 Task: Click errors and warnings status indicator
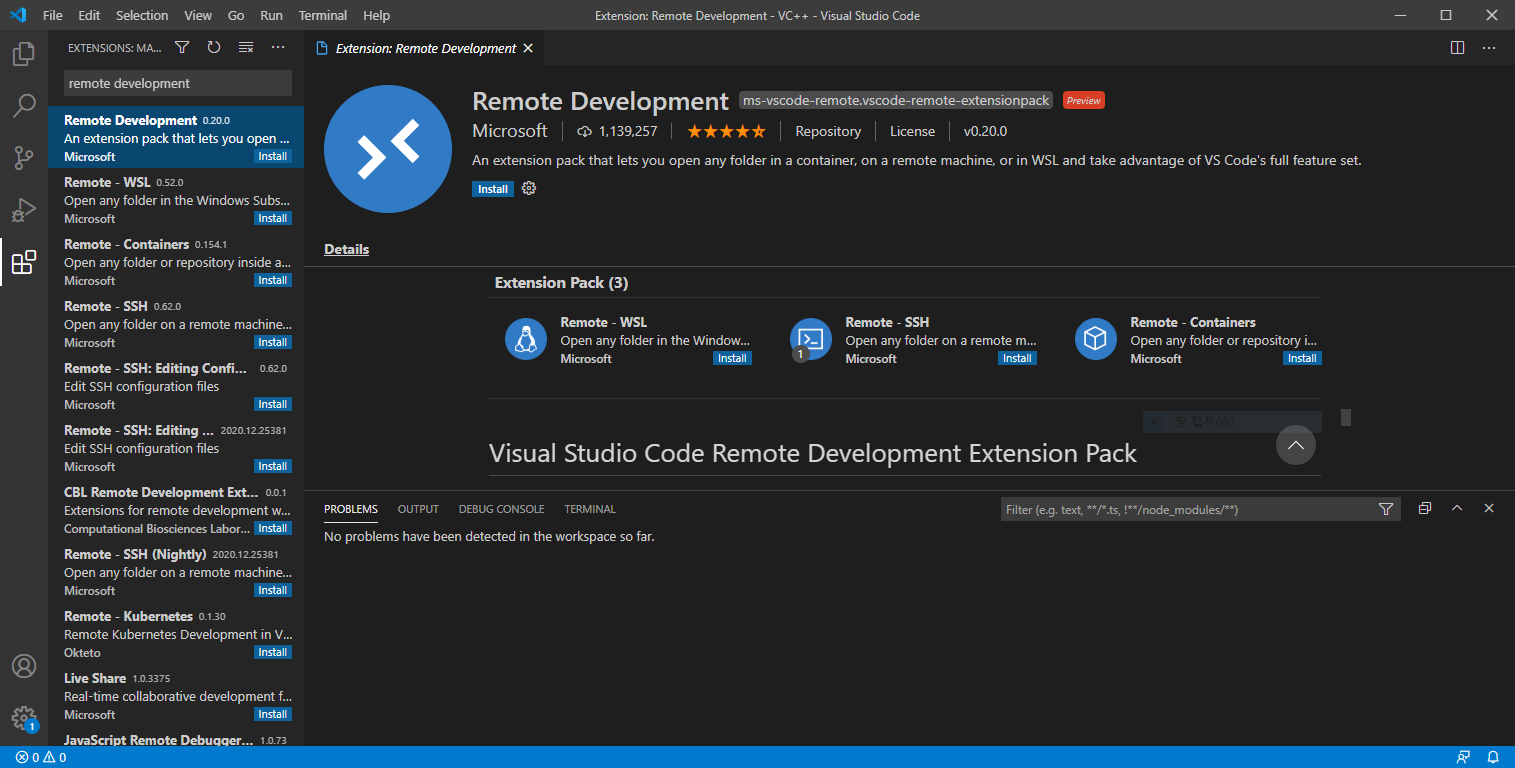[41, 757]
